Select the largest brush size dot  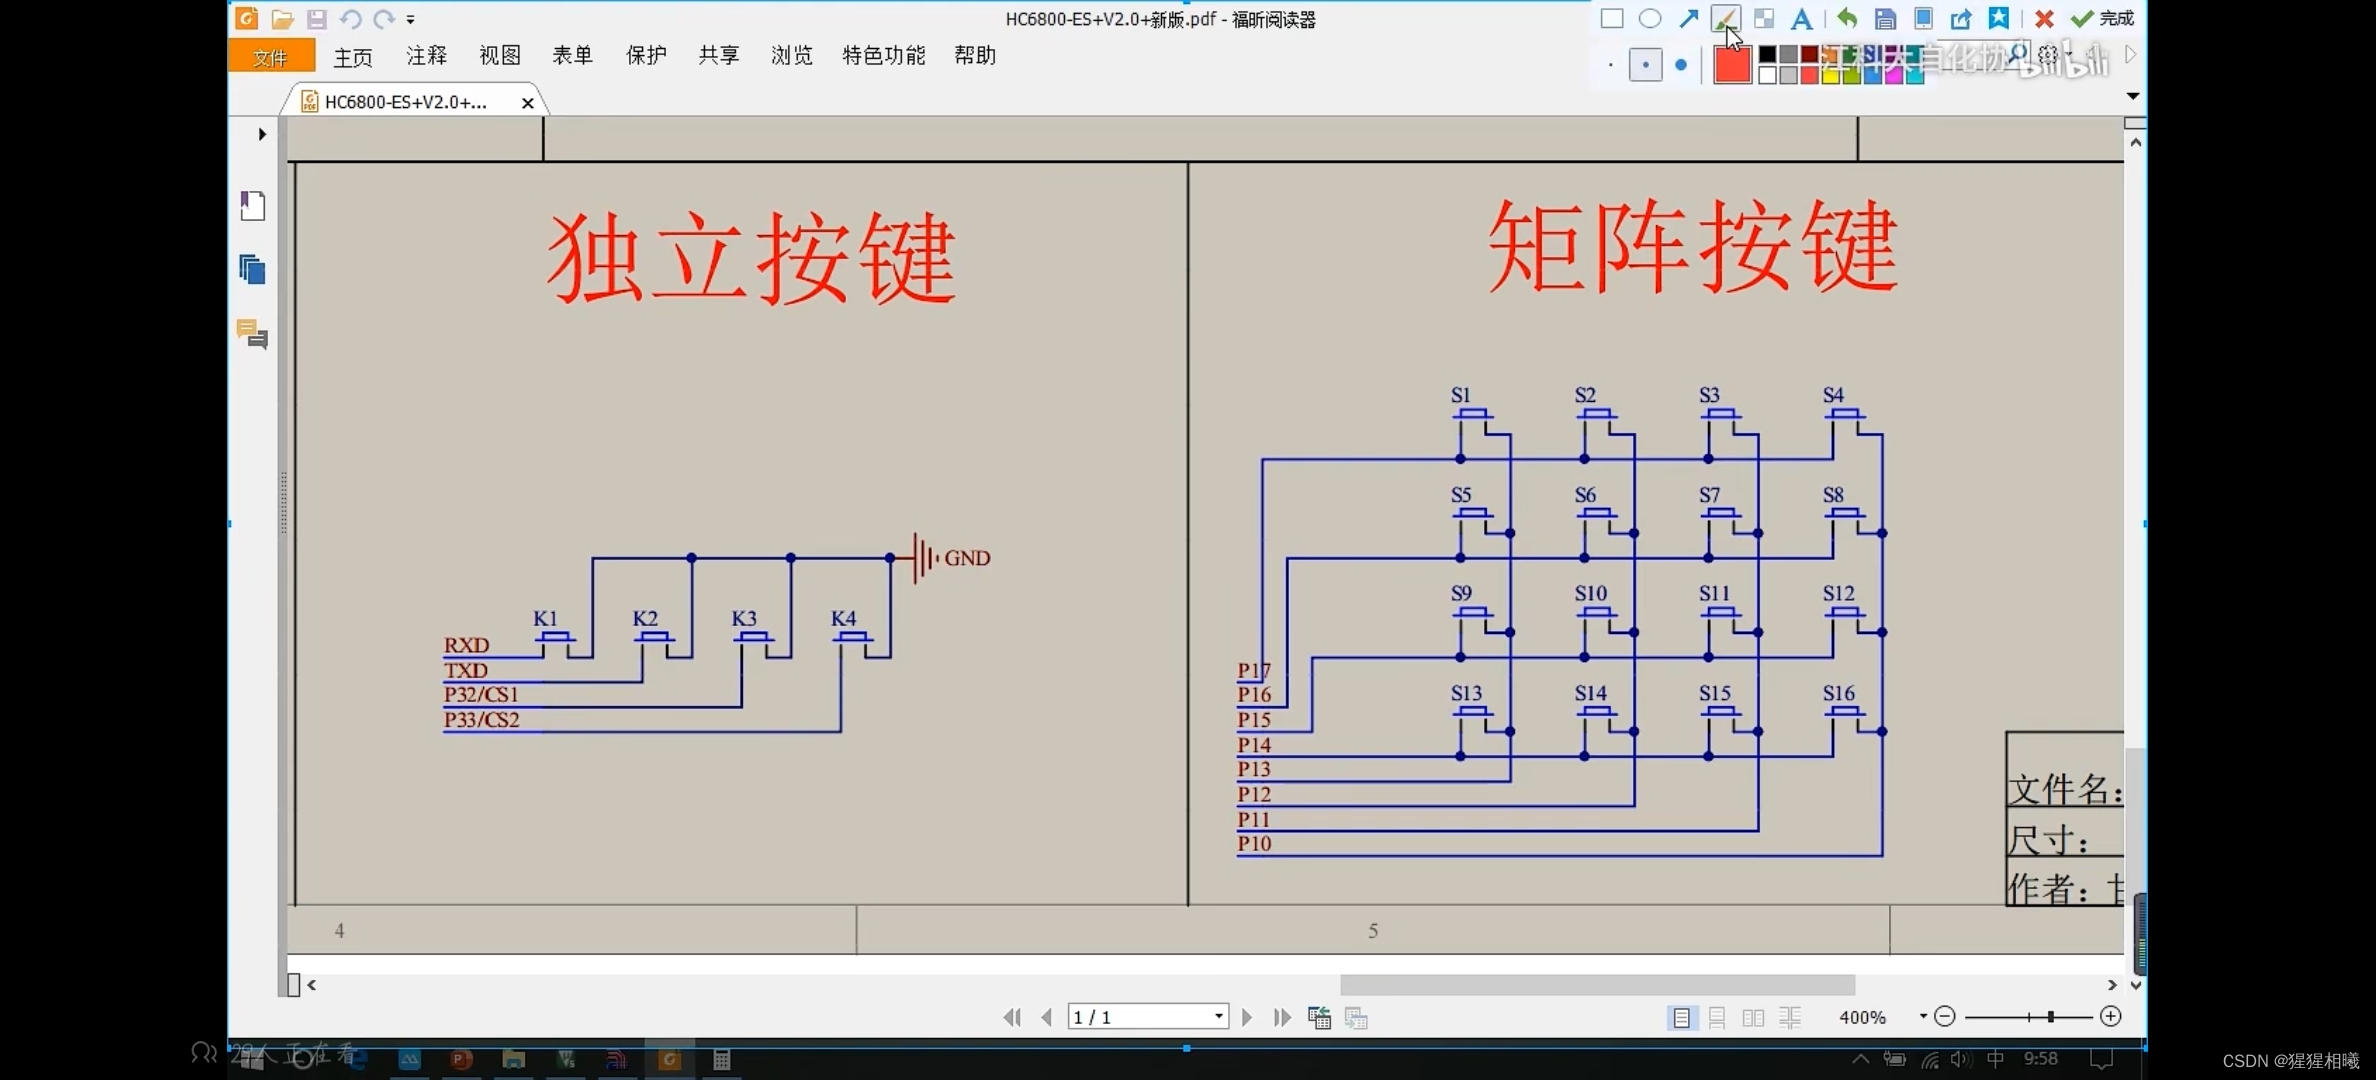[1681, 65]
